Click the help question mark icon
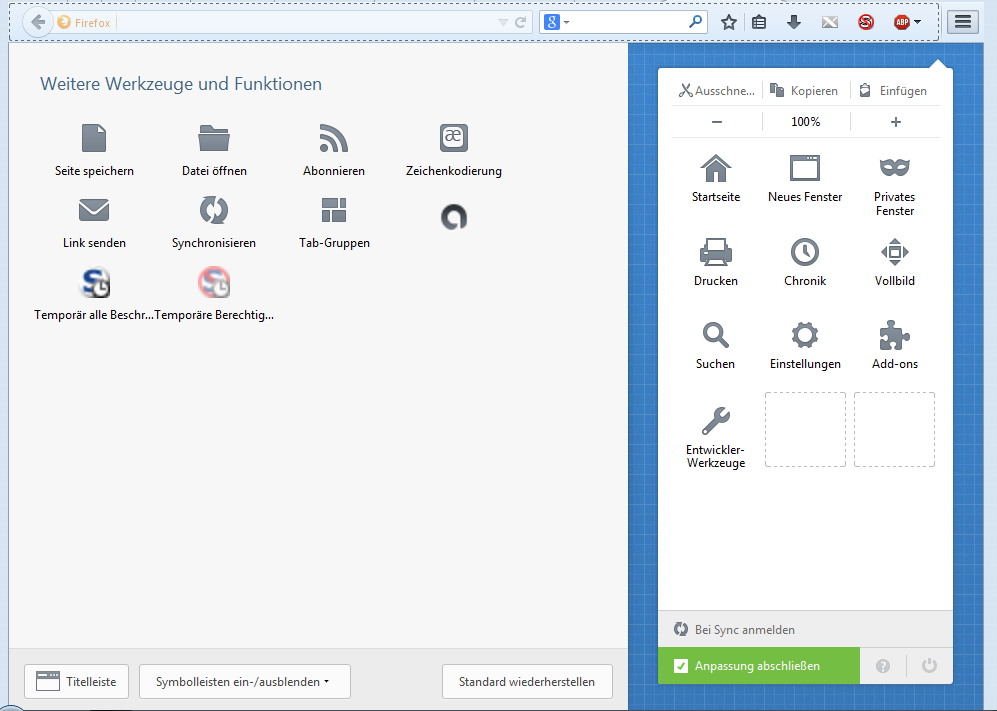The width and height of the screenshot is (997, 711). coord(883,666)
